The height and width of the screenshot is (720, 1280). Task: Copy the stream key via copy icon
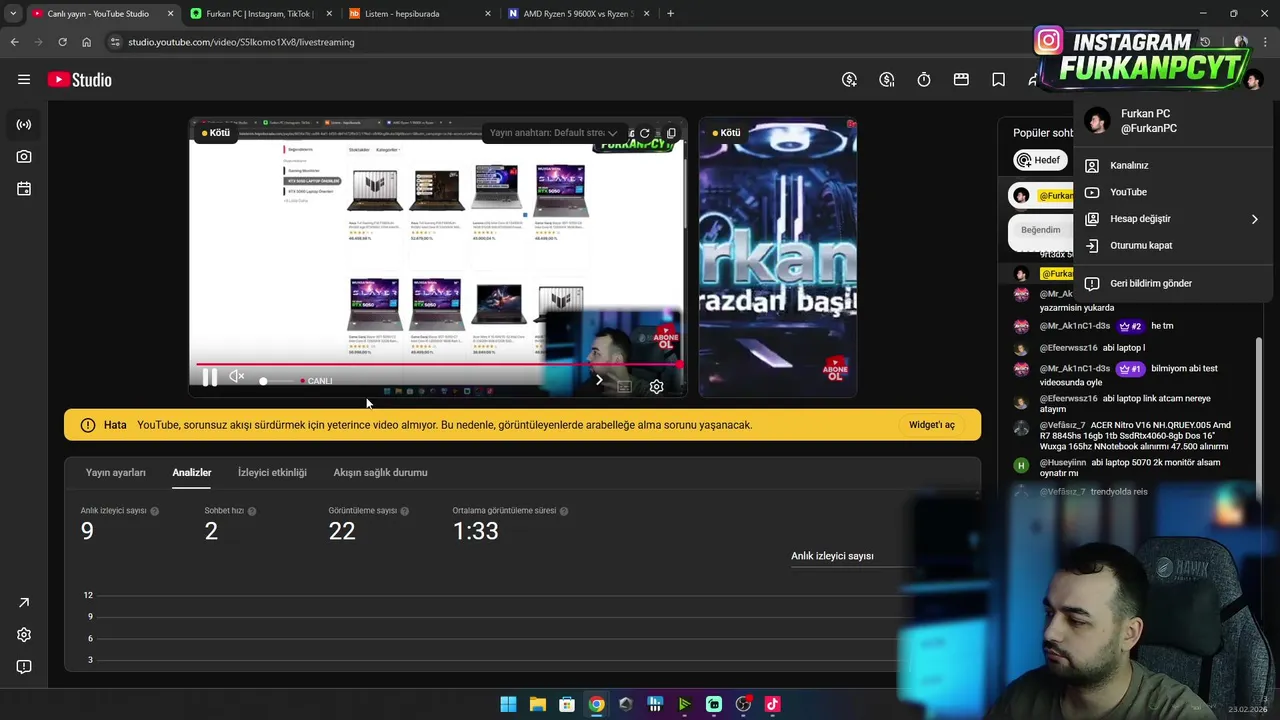671,133
